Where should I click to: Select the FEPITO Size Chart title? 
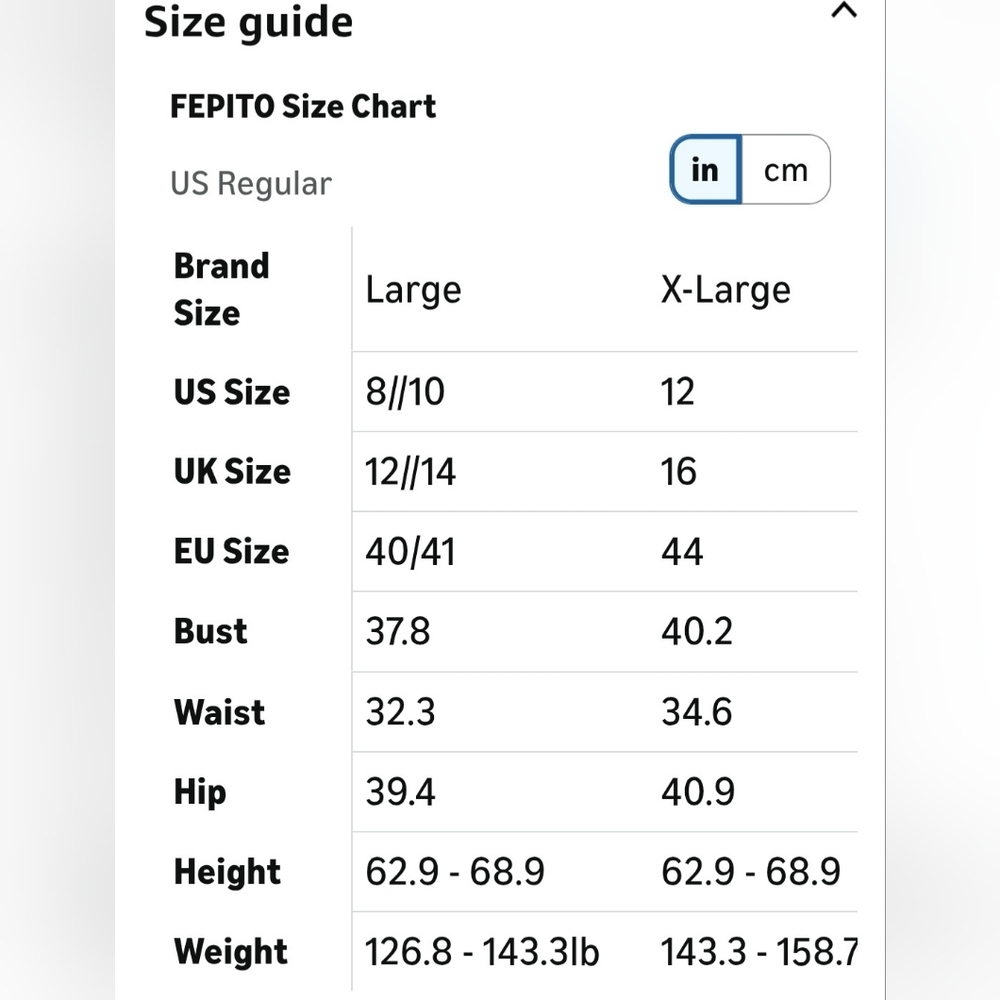(x=303, y=106)
